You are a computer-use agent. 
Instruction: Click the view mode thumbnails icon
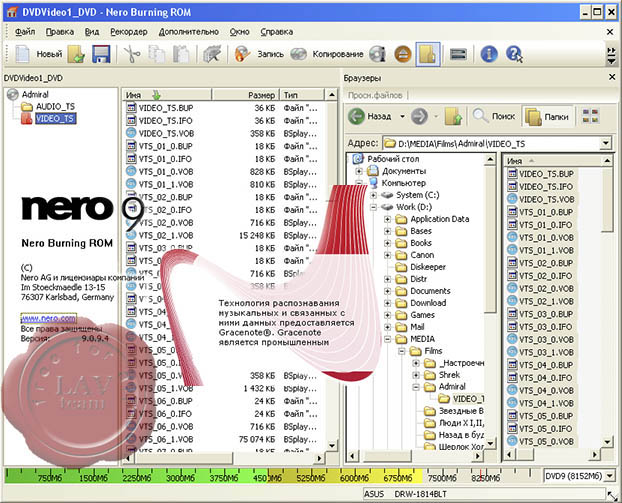[x=590, y=116]
